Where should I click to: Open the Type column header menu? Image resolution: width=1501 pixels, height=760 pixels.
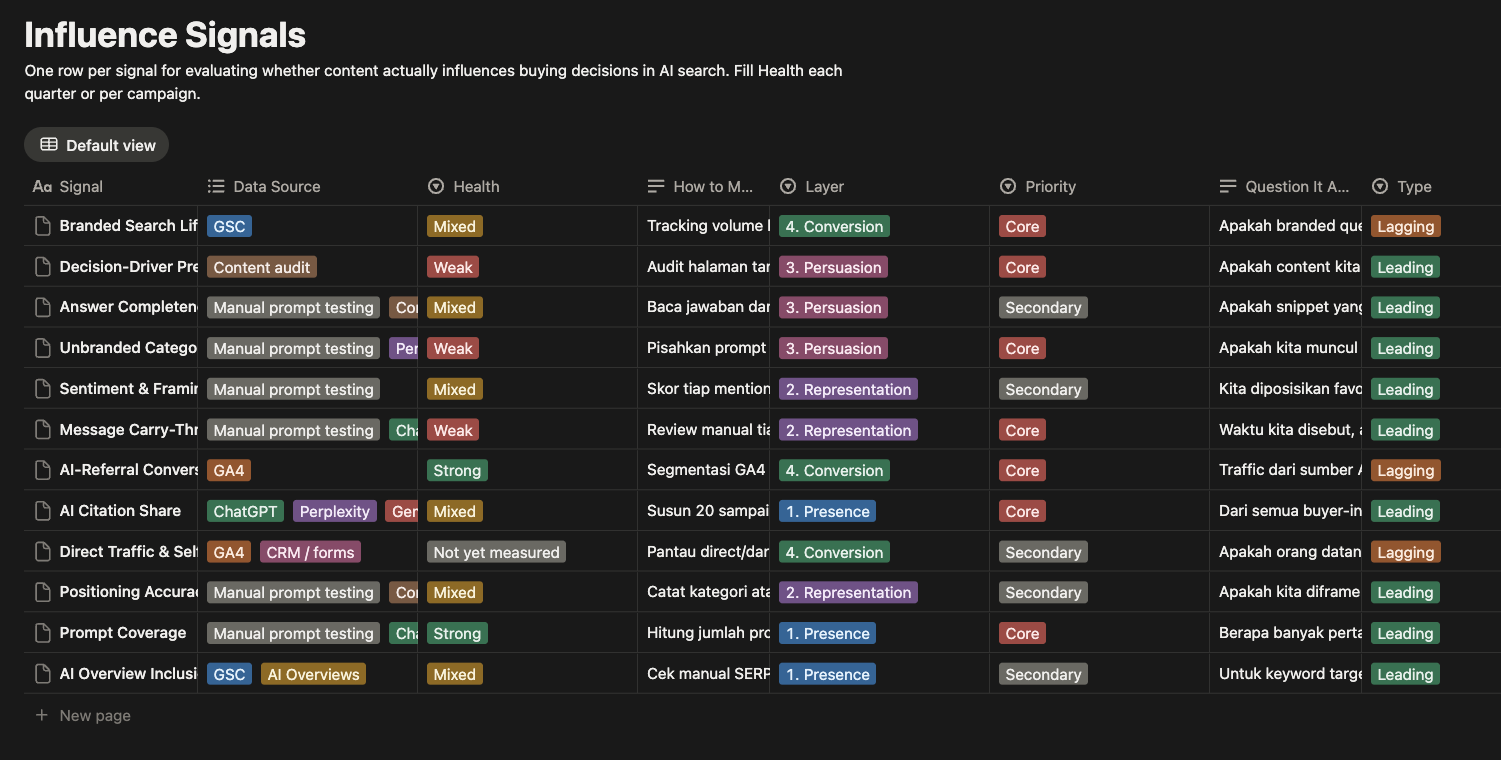[1431, 186]
